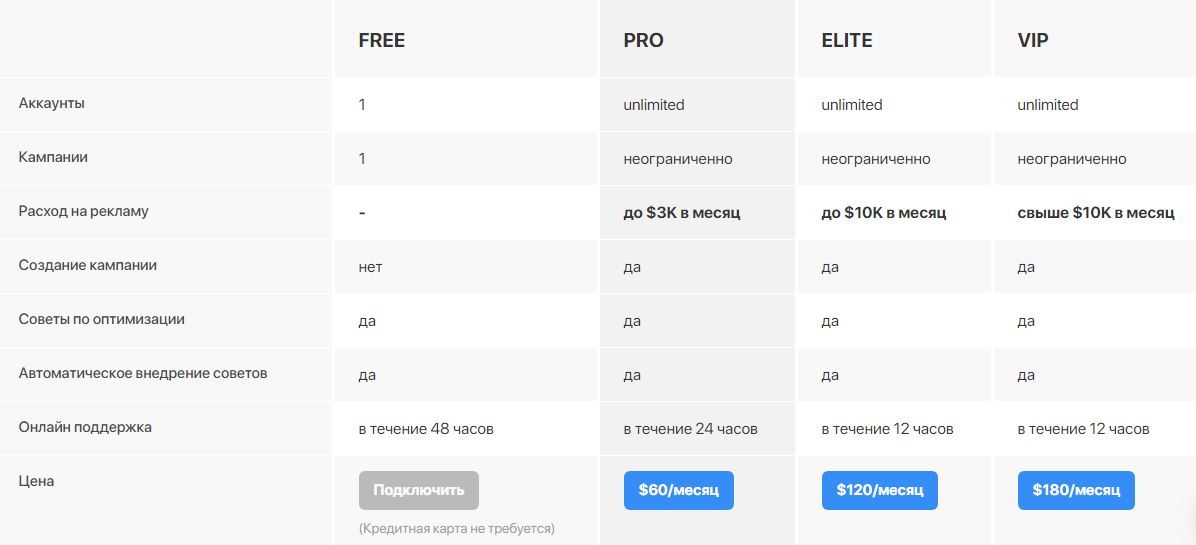
Task: Click Автоматическое внедрение советов label
Action: pos(143,373)
